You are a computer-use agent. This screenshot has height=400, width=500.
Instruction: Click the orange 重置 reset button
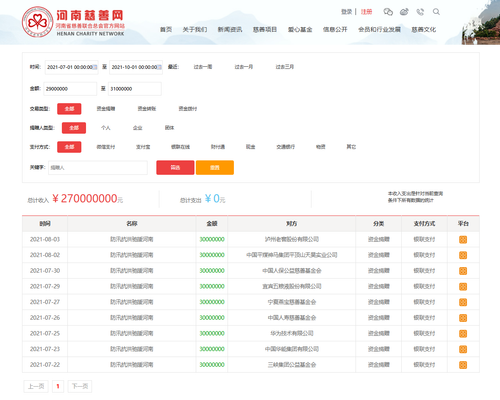click(215, 167)
